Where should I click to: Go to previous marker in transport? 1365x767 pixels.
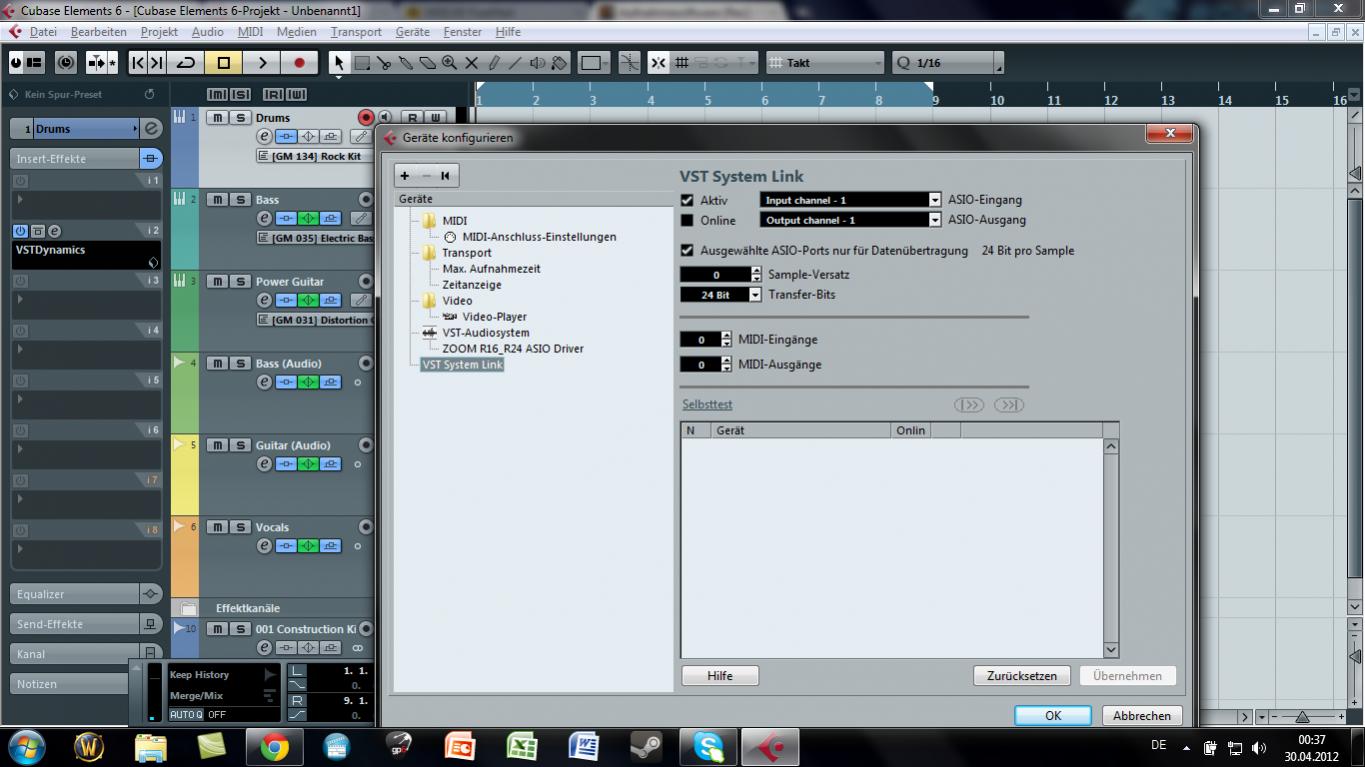tap(139, 63)
